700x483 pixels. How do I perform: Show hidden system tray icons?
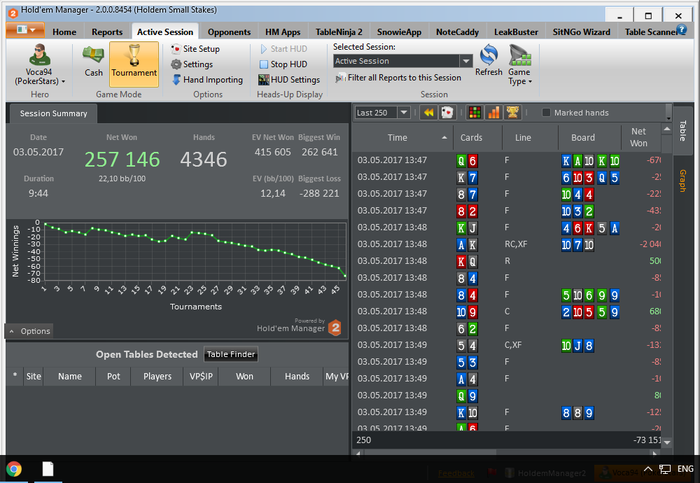coord(648,469)
